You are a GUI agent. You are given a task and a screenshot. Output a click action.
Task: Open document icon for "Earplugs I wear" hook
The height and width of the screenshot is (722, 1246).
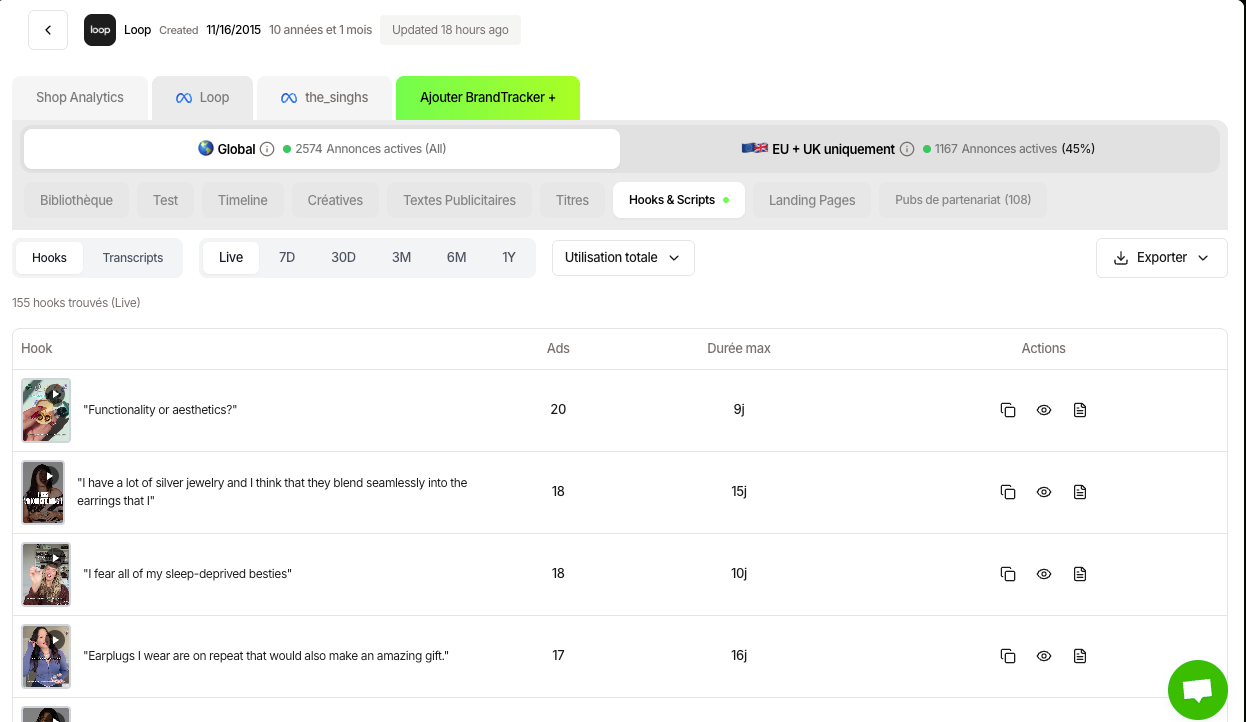pos(1080,656)
